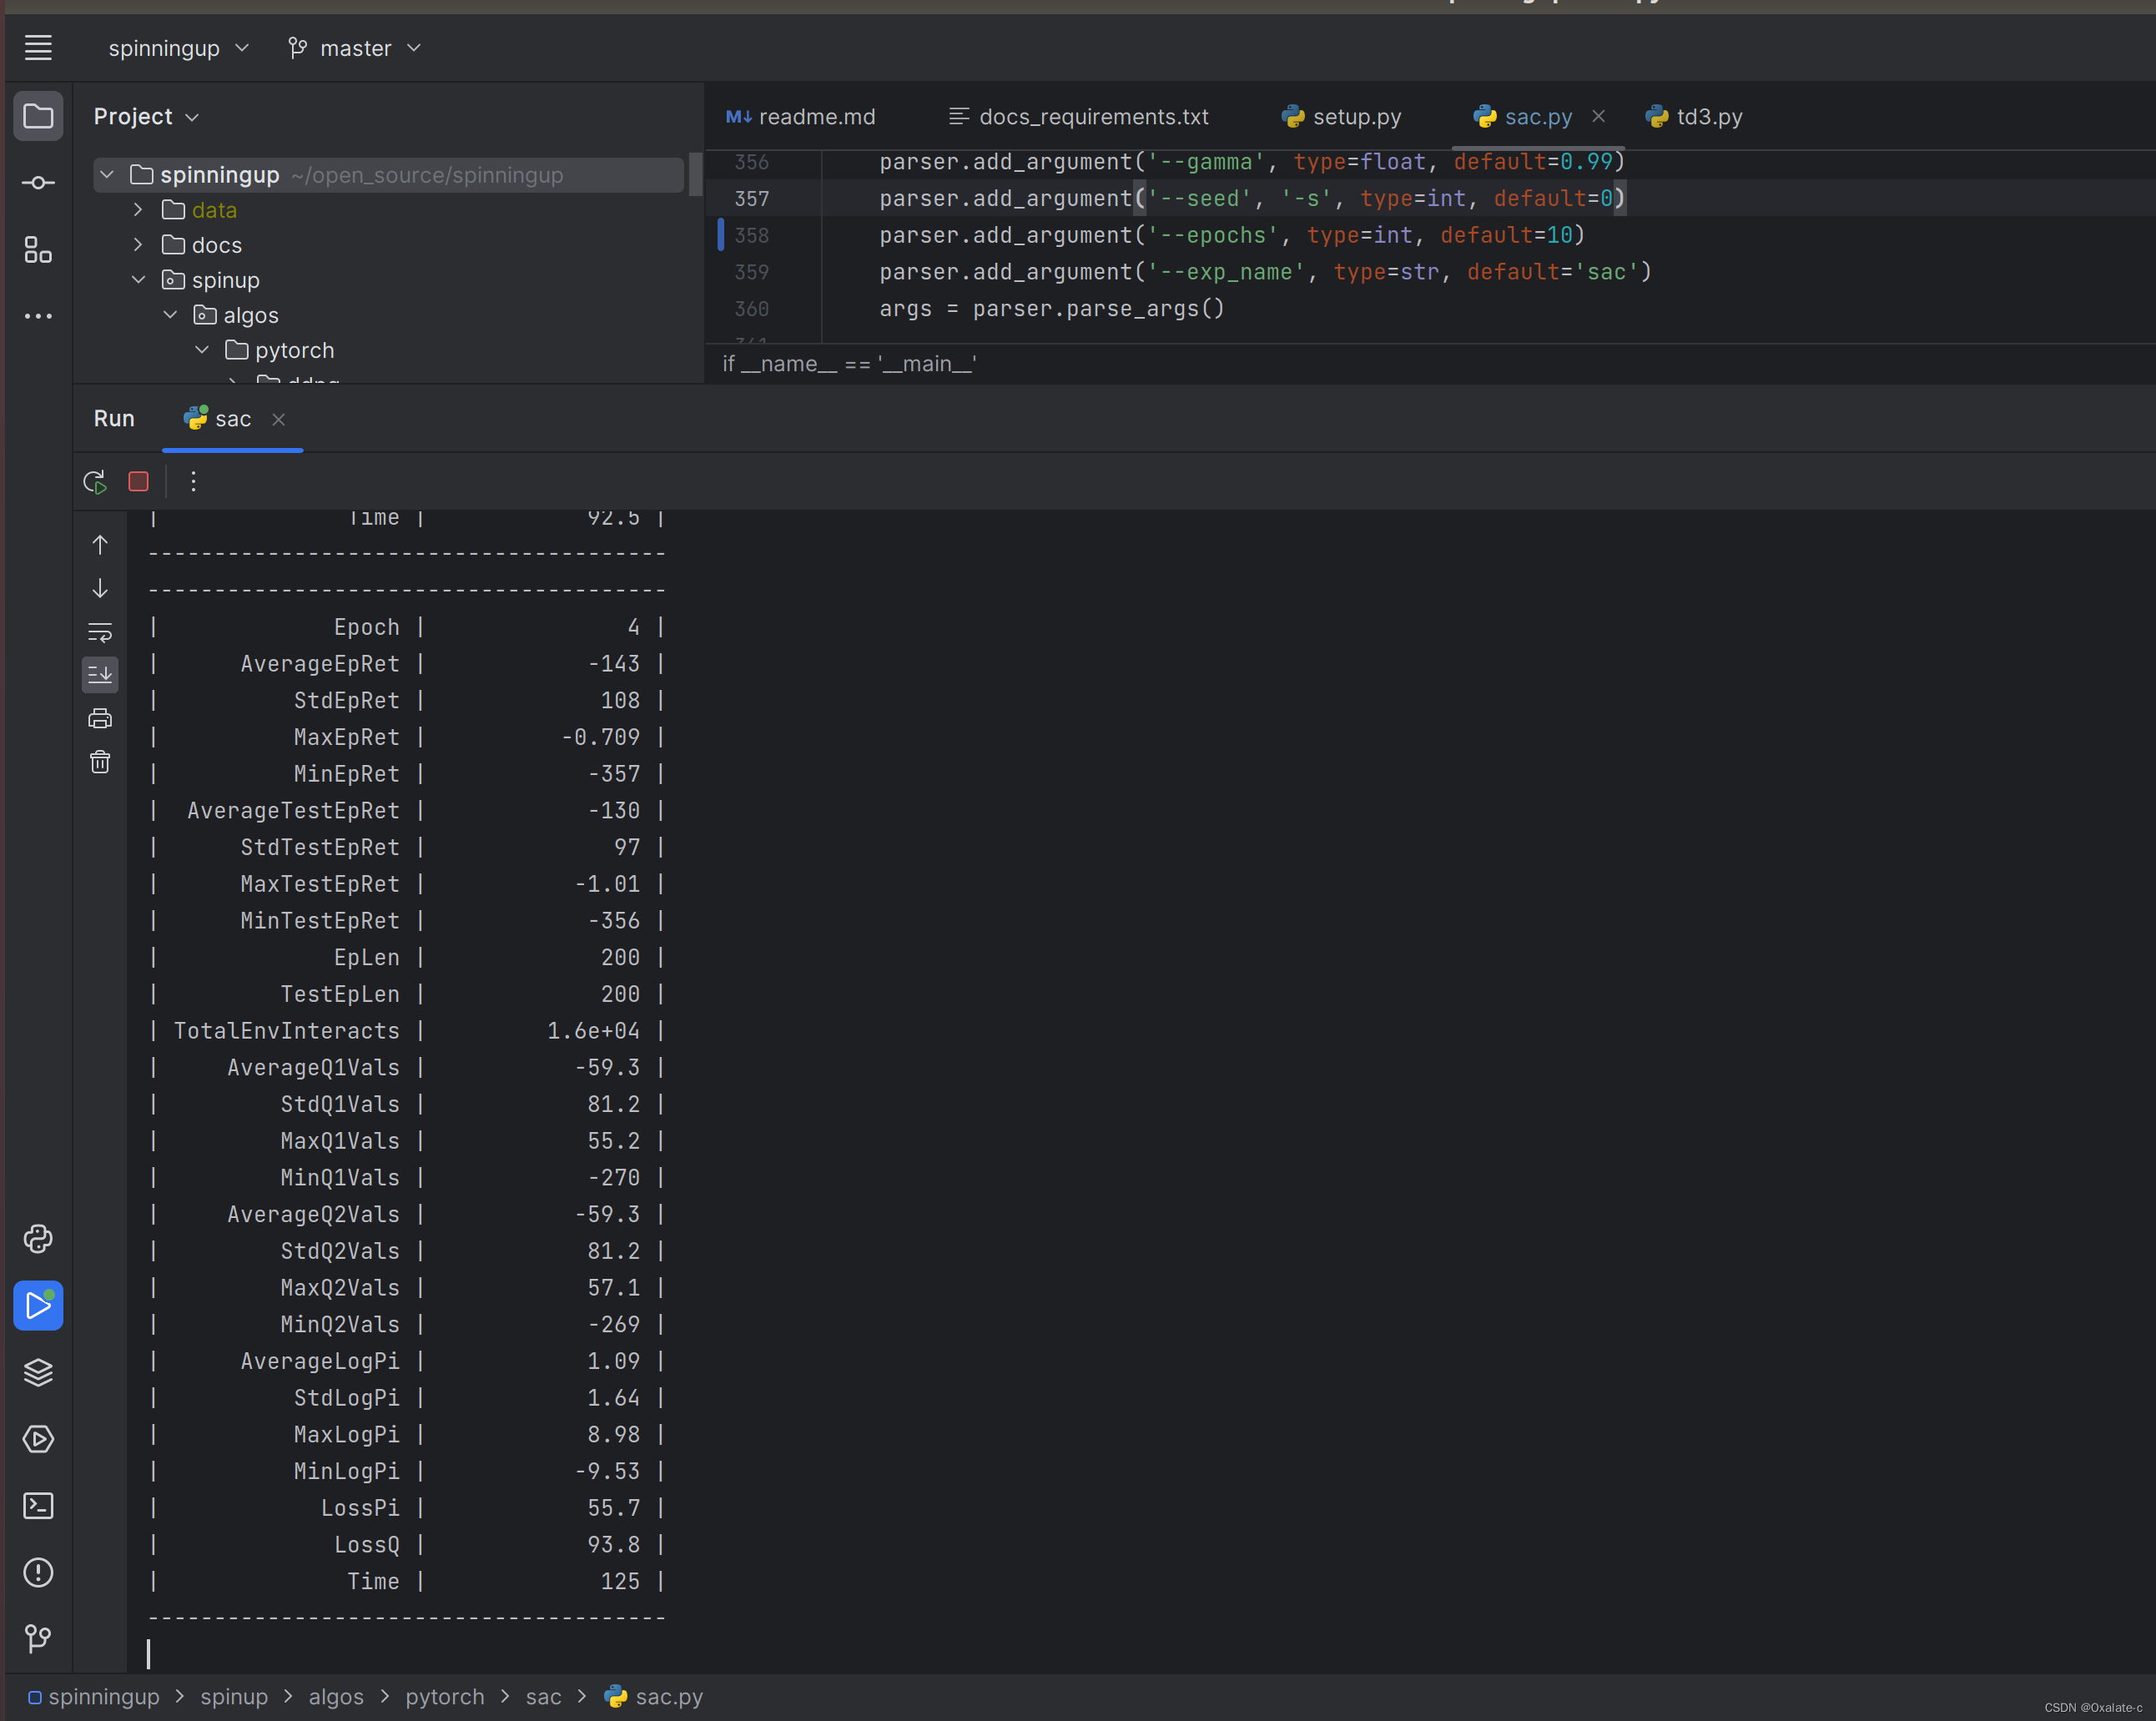Screen dimensions: 2156x1721
Task: Open the Terminal tool window
Action: click(38, 1506)
